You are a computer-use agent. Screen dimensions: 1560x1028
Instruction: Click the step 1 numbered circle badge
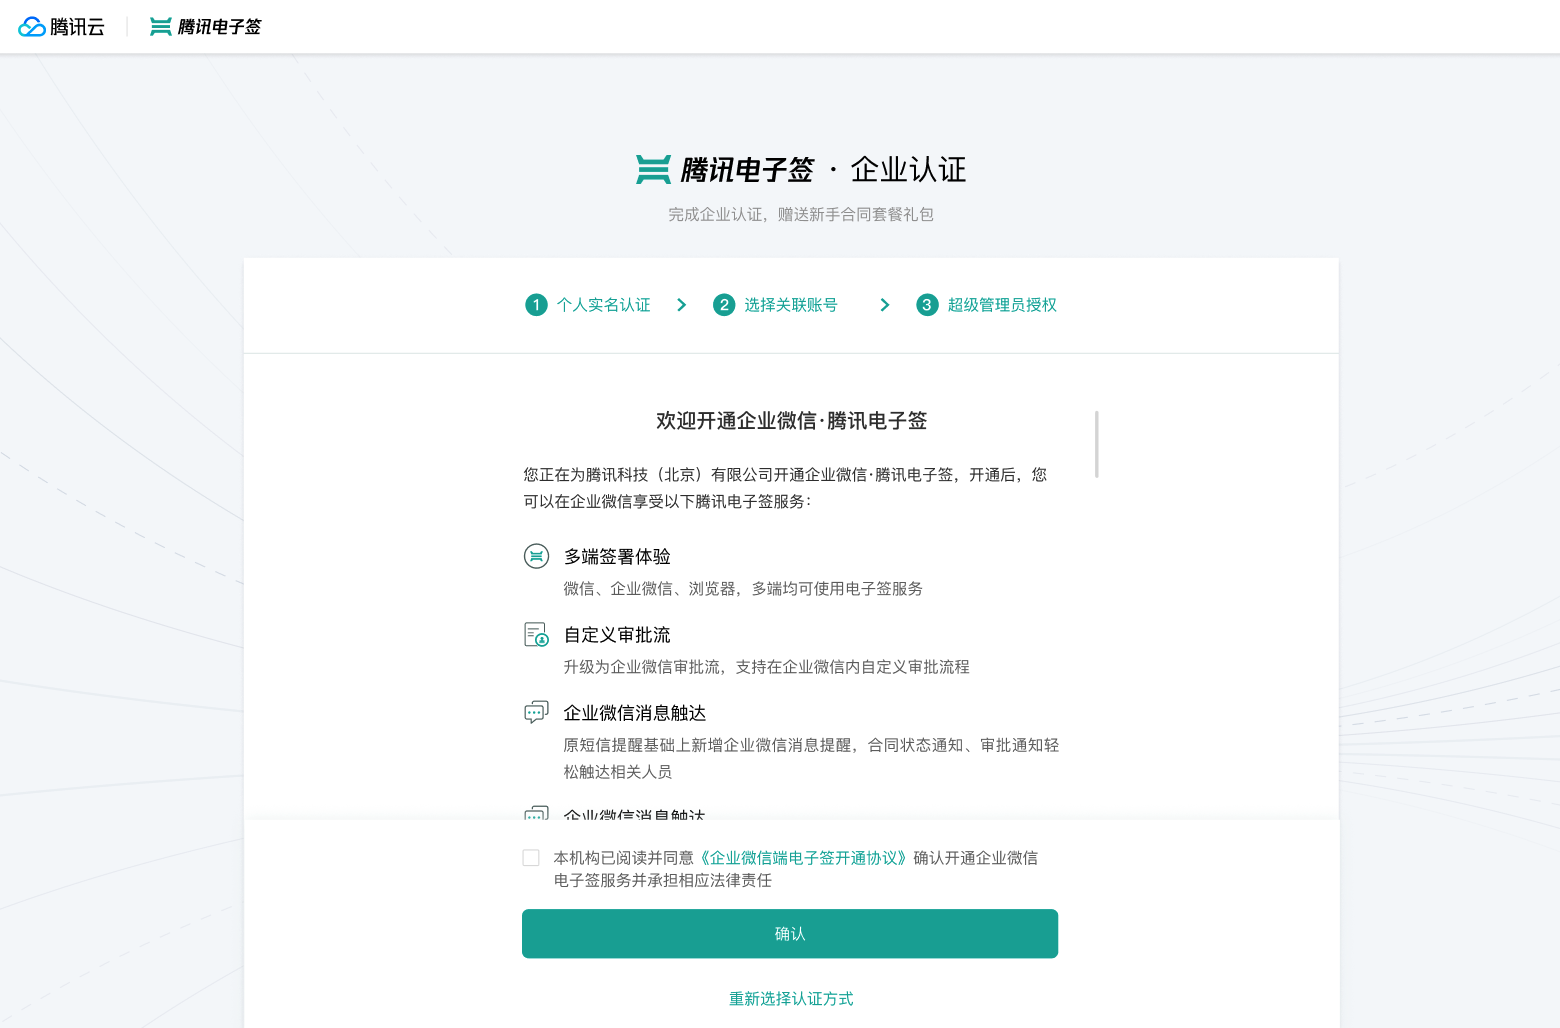(536, 305)
